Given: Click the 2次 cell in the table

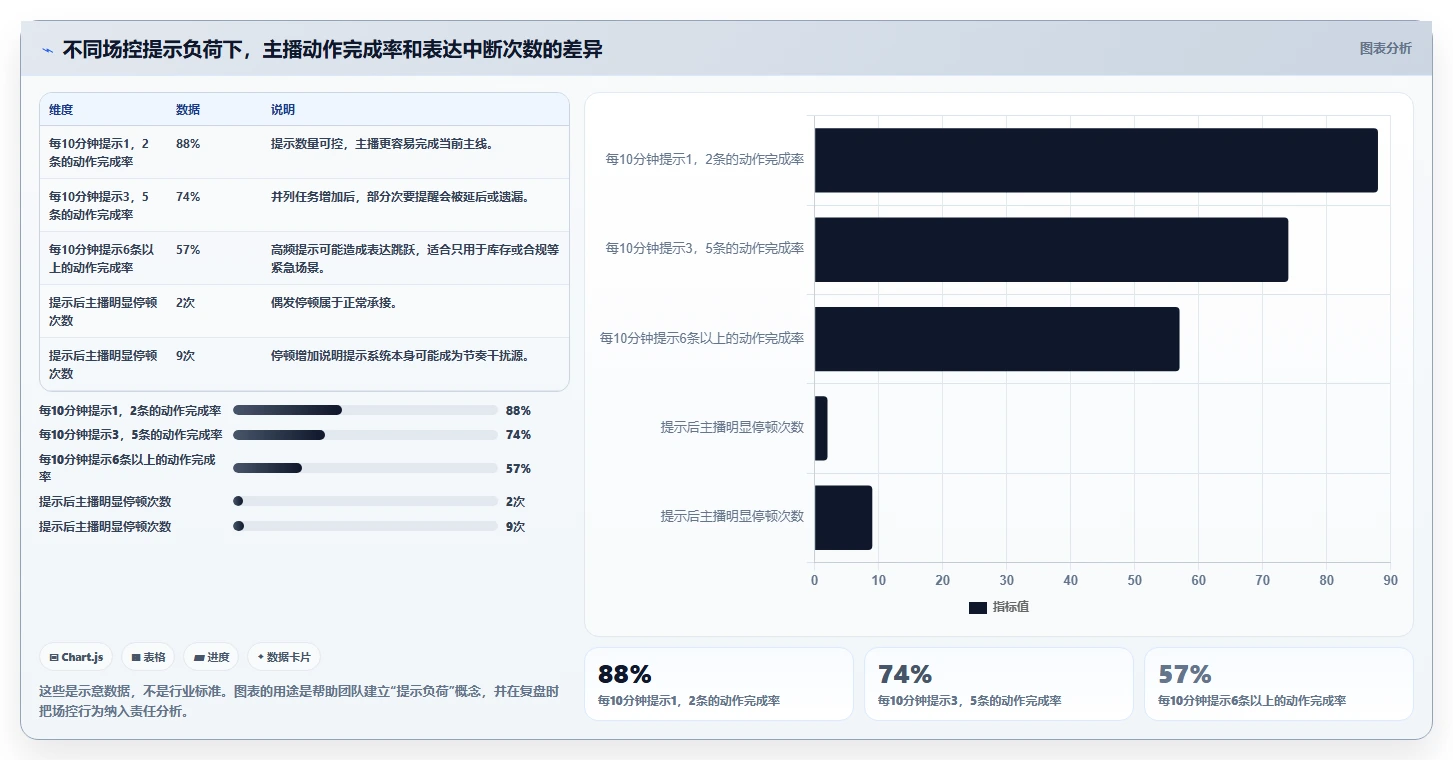Looking at the screenshot, I should (x=186, y=303).
